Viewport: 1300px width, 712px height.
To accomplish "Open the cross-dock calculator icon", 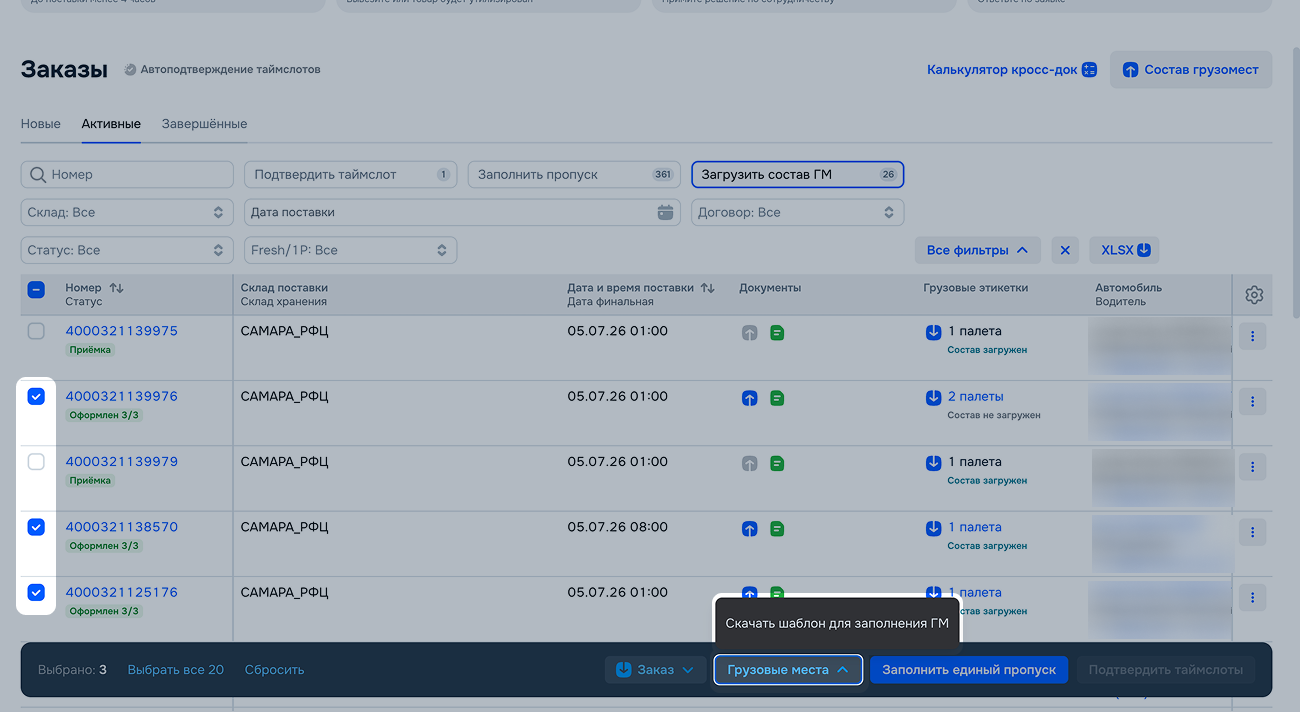I will (1090, 70).
